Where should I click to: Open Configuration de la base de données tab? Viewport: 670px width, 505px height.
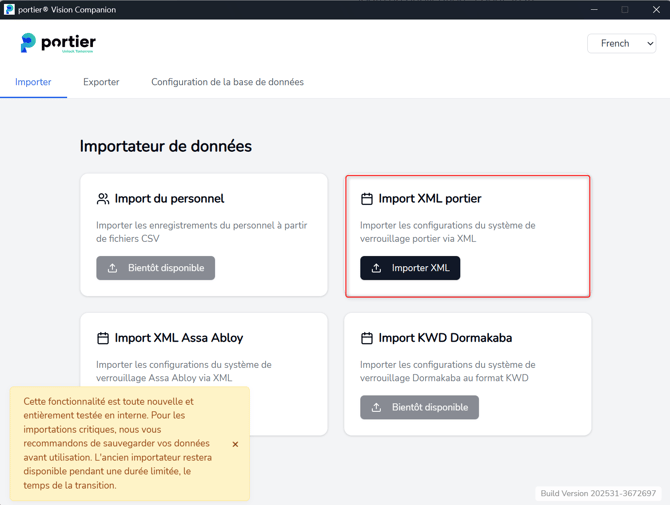click(x=227, y=82)
